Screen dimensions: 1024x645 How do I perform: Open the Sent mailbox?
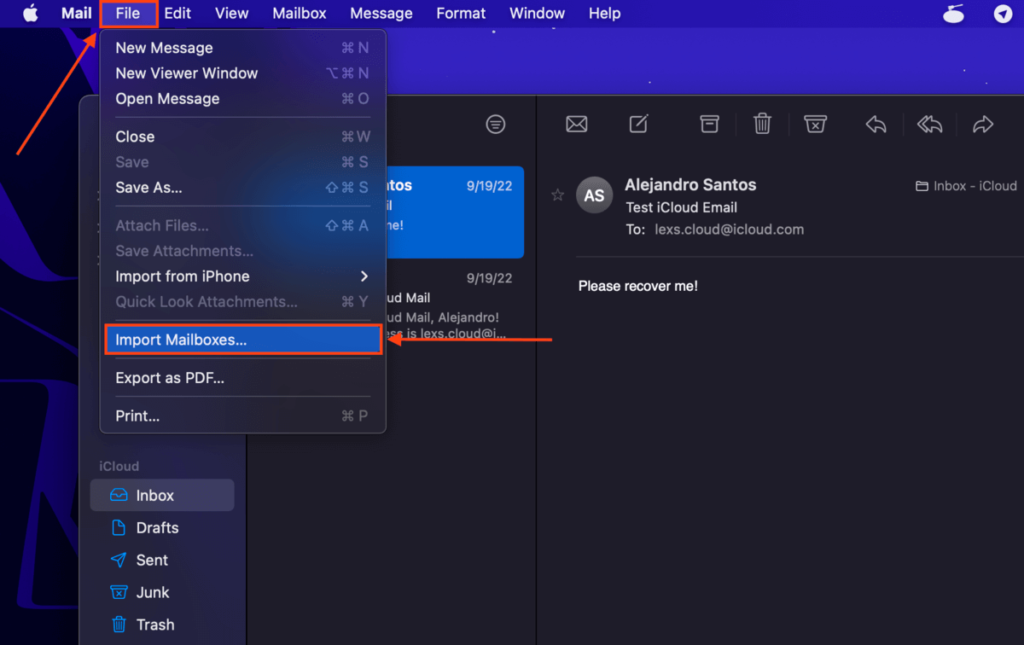click(150, 560)
